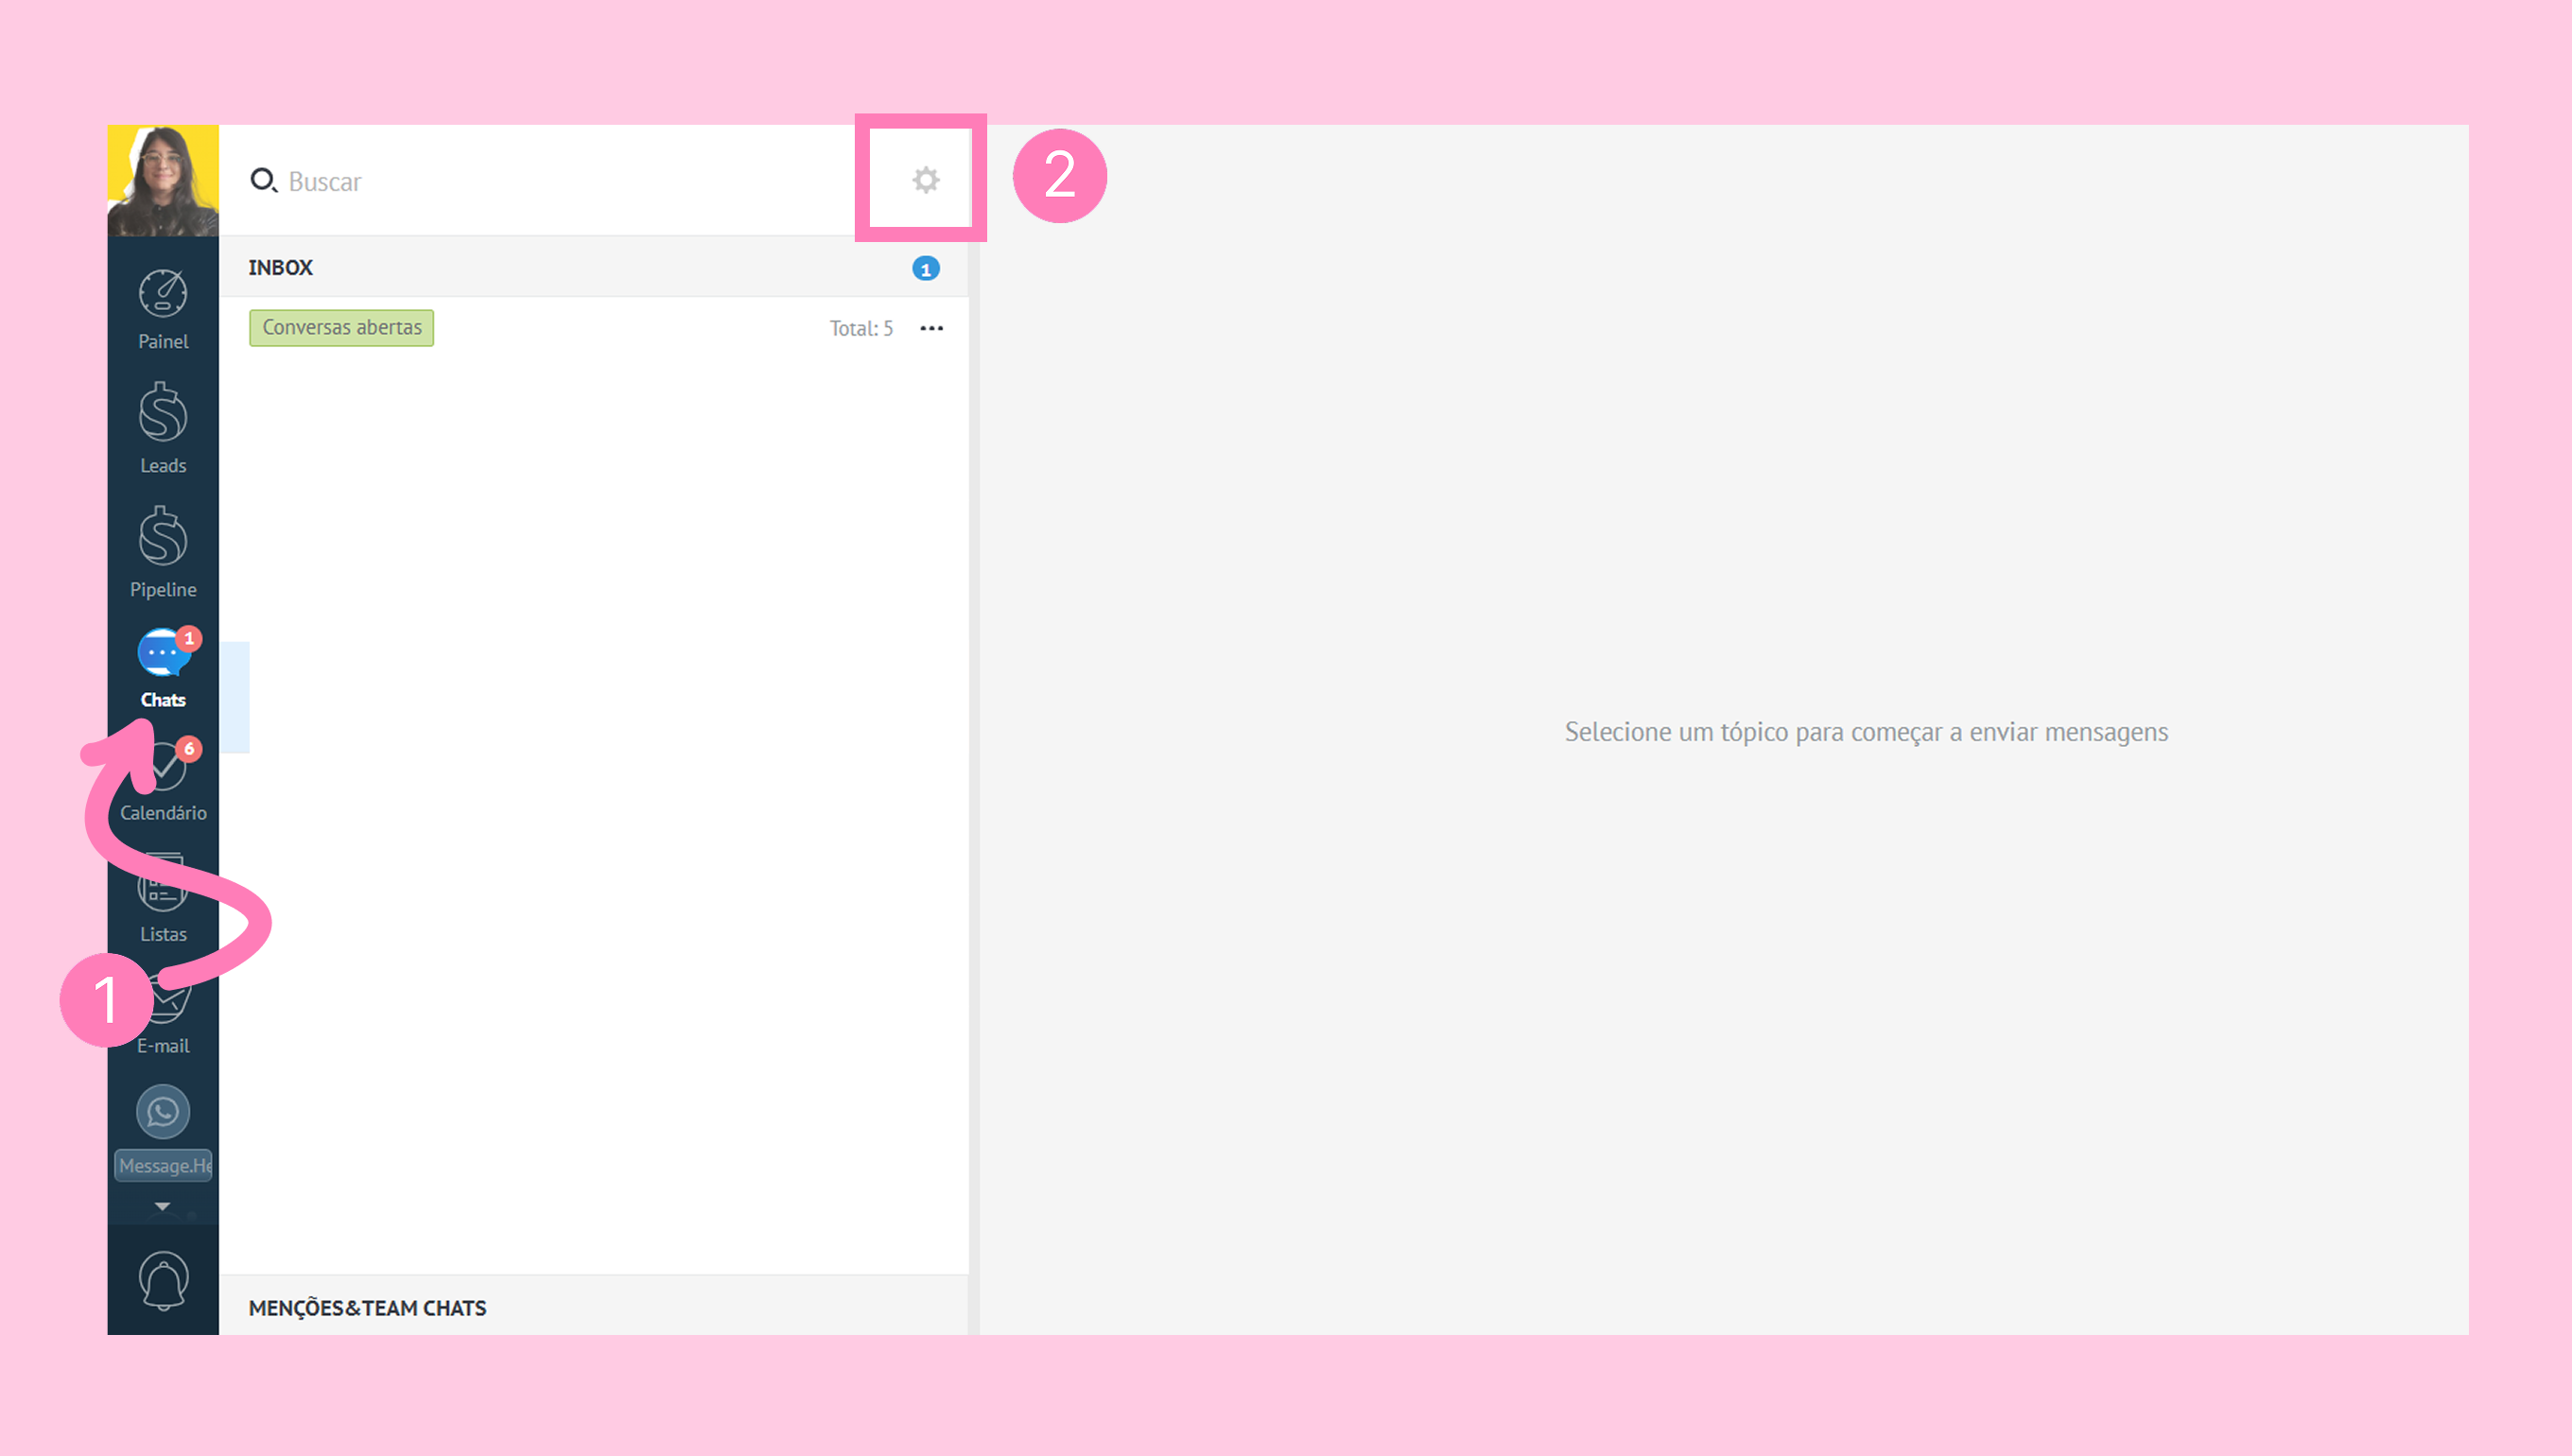The image size is (2572, 1456).
Task: Click the Conversas abertas filter tag
Action: tap(341, 328)
